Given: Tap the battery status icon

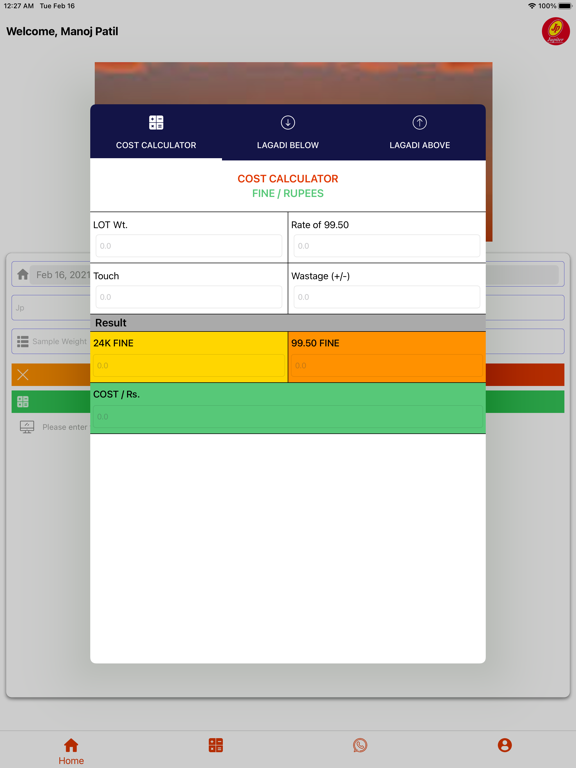Looking at the screenshot, I should click(x=564, y=6).
